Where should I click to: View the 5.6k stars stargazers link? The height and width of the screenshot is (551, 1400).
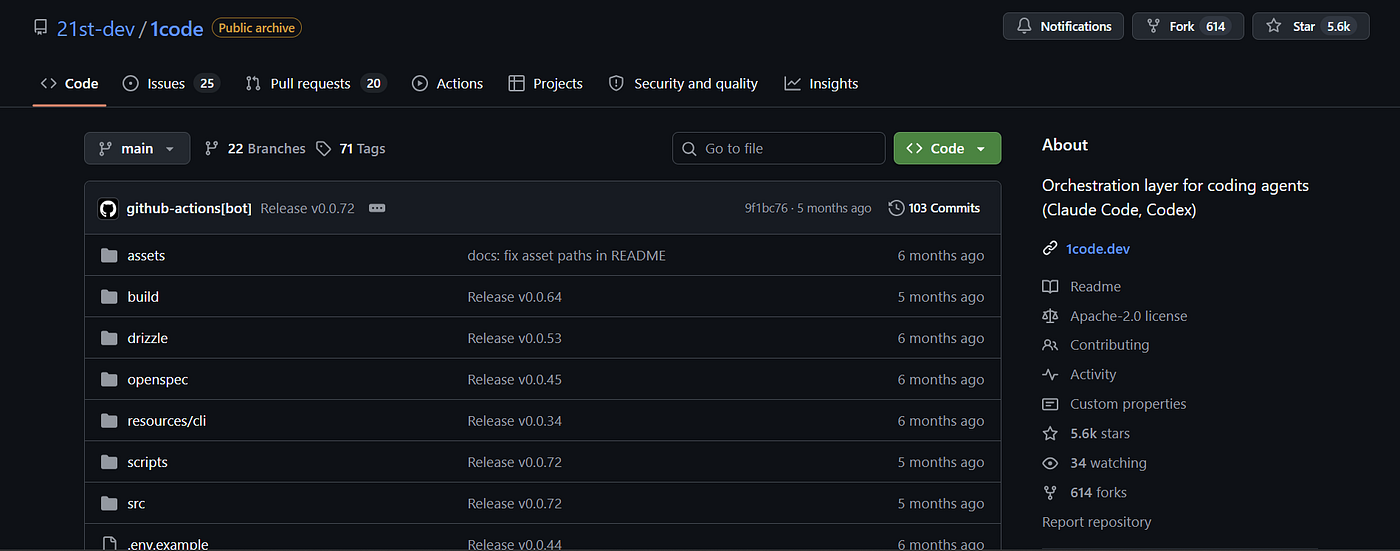1100,433
